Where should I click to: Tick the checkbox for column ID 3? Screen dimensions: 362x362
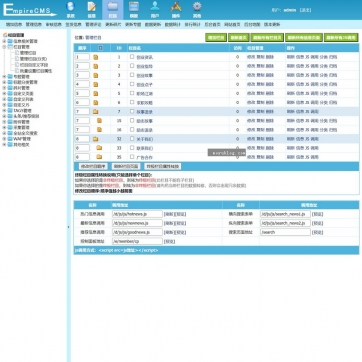click(132, 75)
